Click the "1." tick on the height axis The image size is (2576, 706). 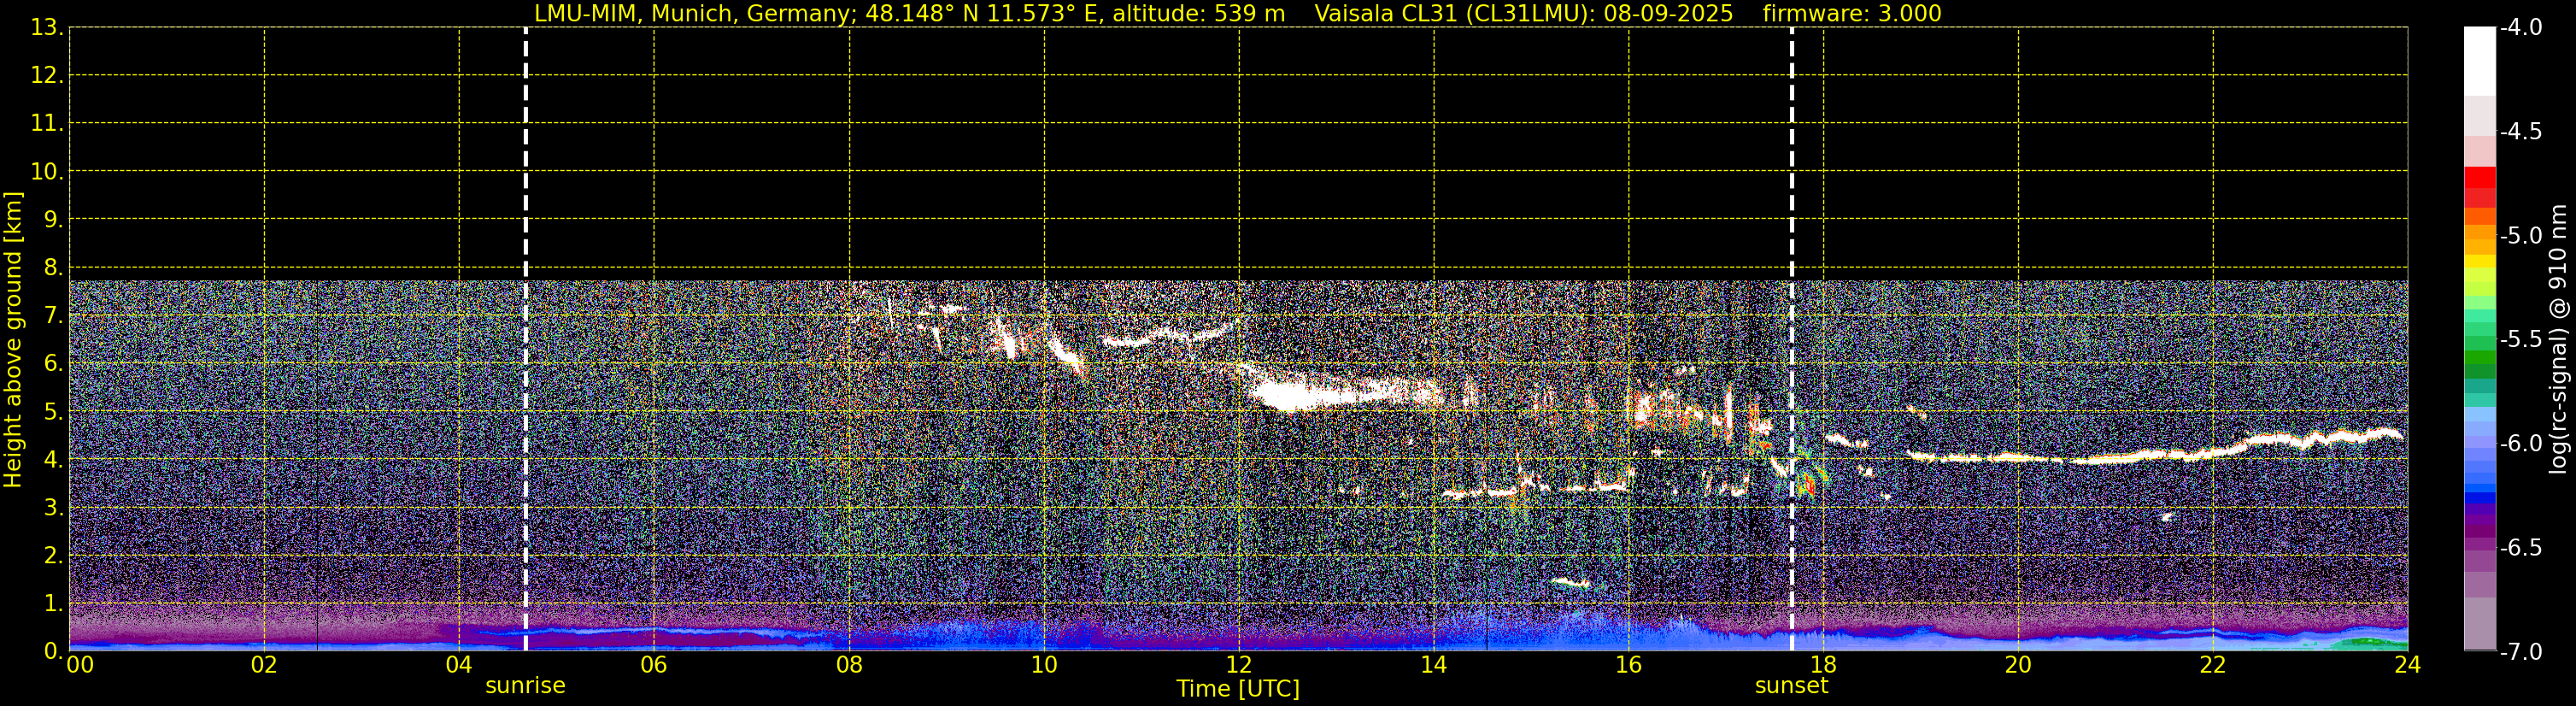click(x=53, y=603)
